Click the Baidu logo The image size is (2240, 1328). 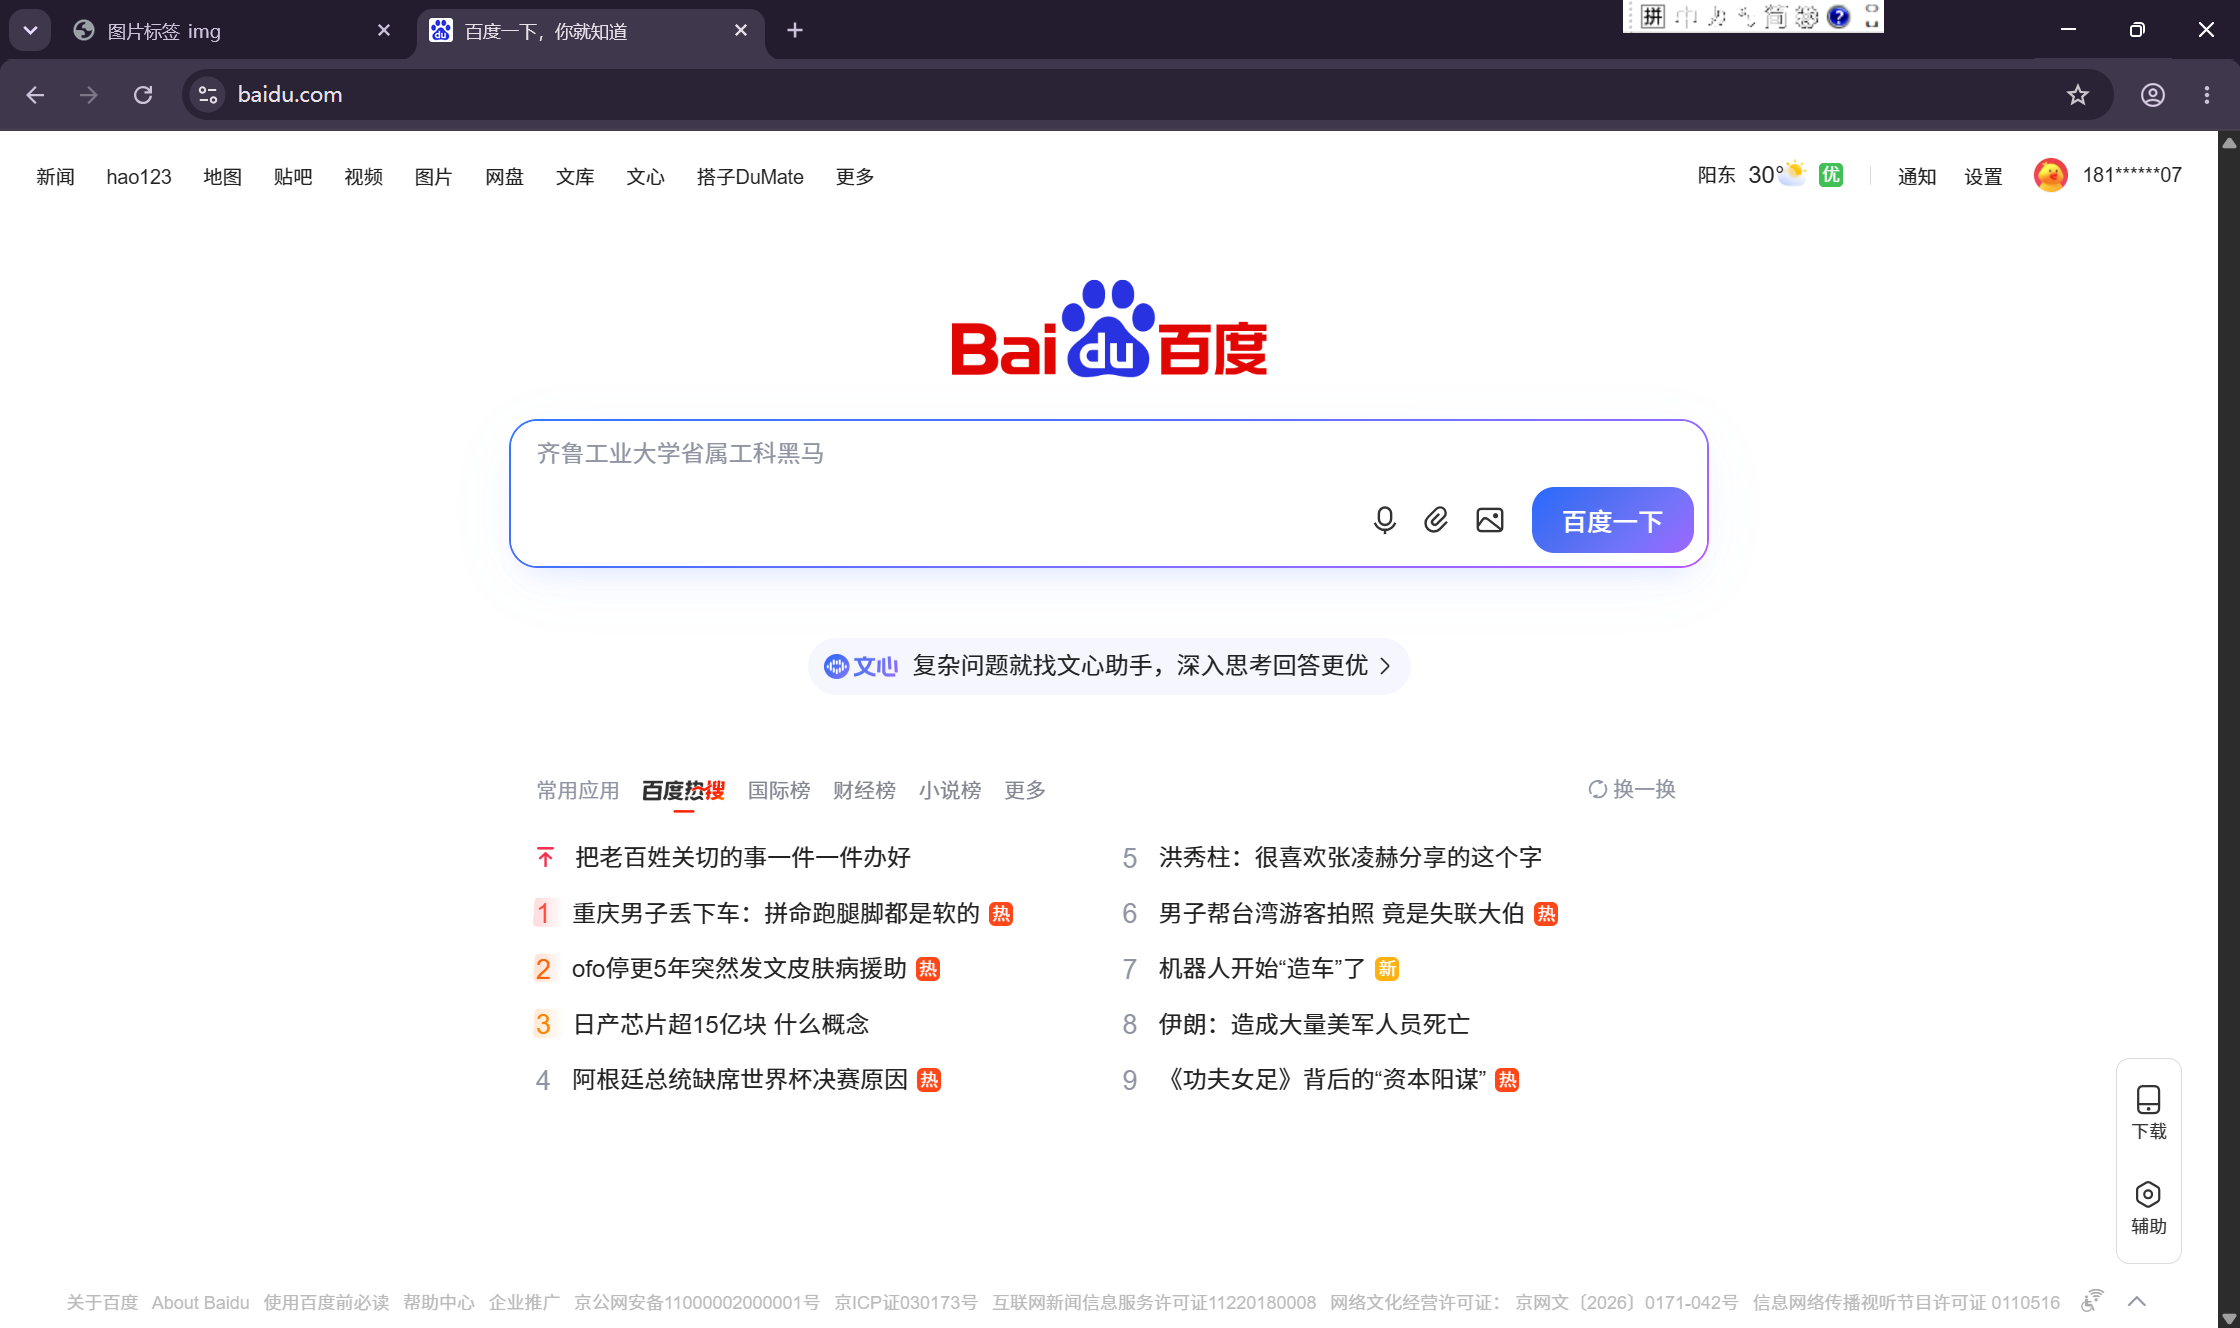pyautogui.click(x=1109, y=329)
